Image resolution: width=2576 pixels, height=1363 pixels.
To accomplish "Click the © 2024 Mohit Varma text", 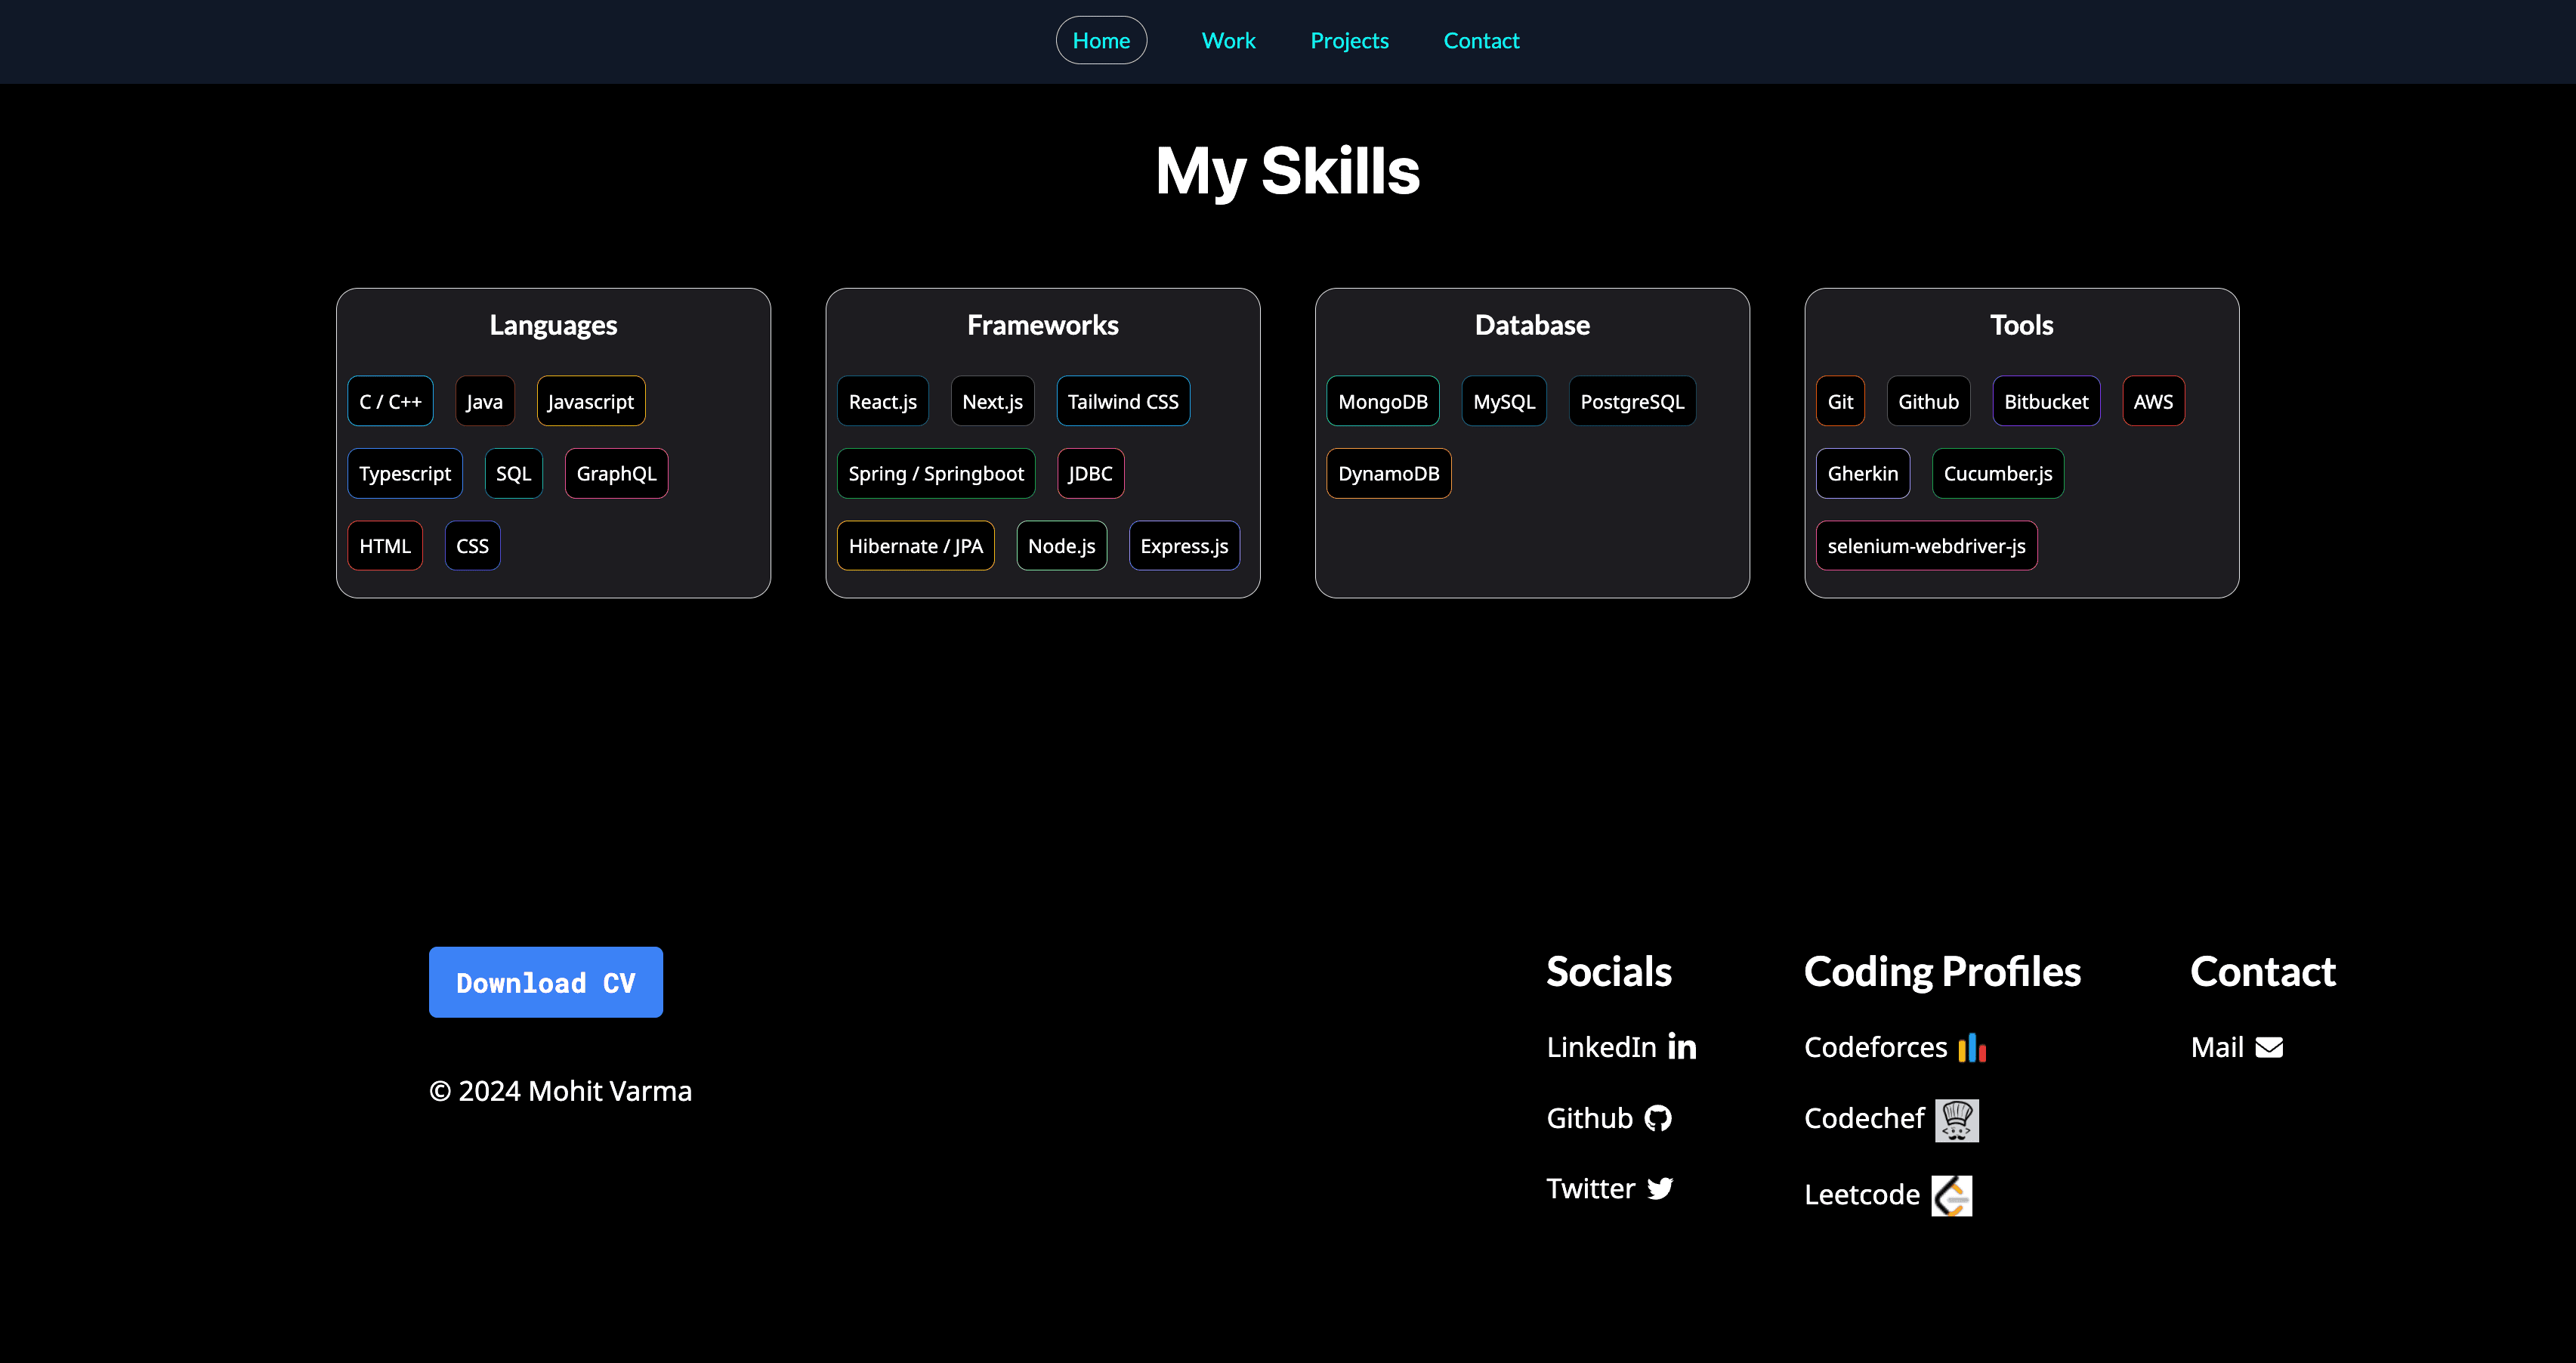I will [560, 1090].
